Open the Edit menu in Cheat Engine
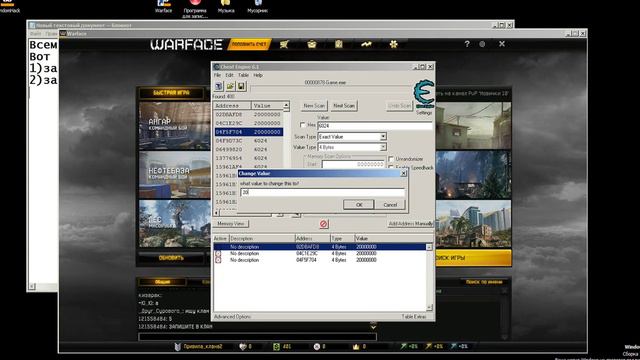The image size is (640, 360). pos(229,75)
